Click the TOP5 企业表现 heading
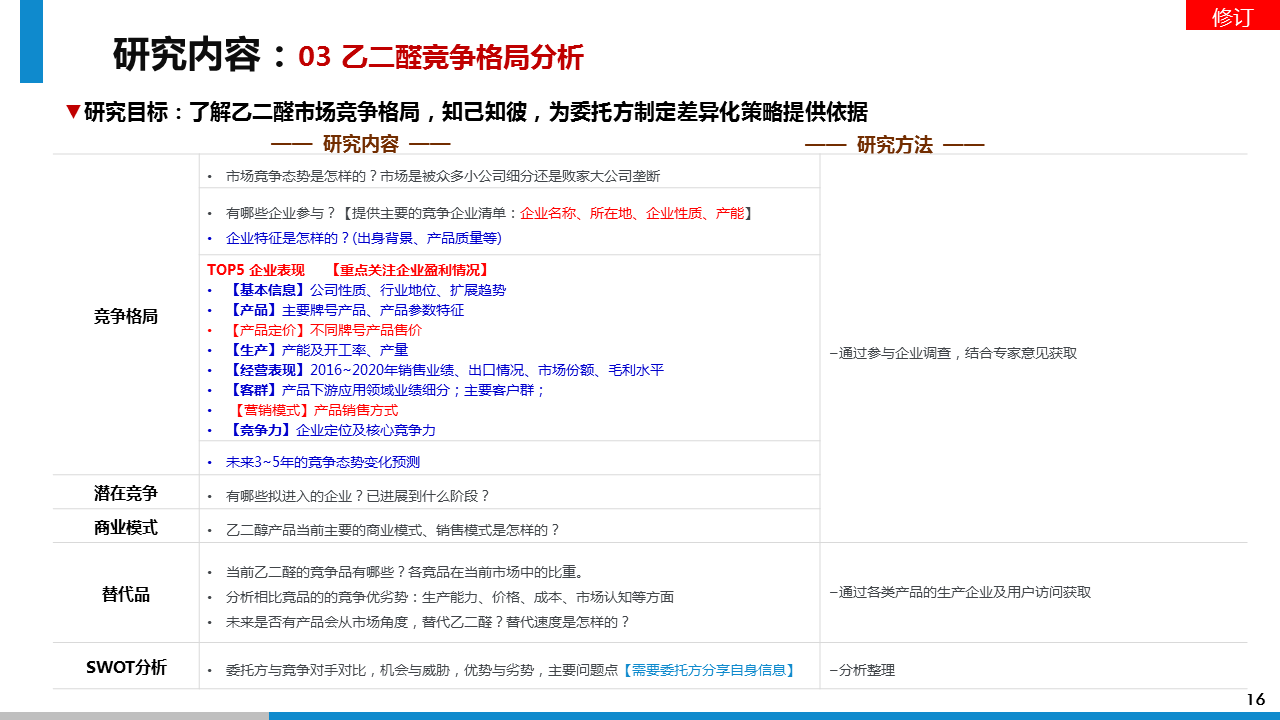This screenshot has width=1280, height=720. 256,270
